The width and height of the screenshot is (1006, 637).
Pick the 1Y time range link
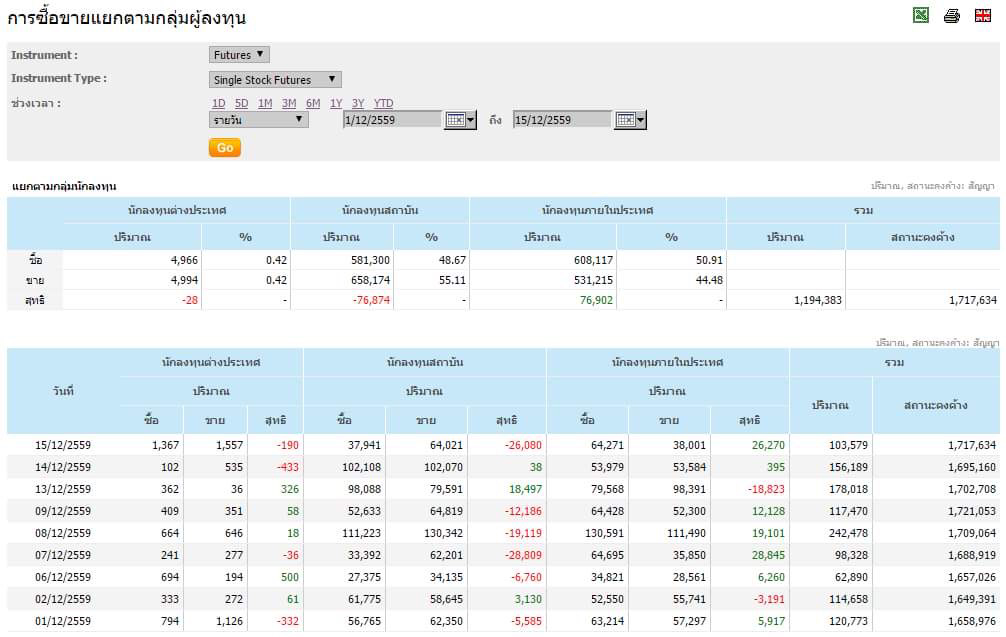pos(336,103)
